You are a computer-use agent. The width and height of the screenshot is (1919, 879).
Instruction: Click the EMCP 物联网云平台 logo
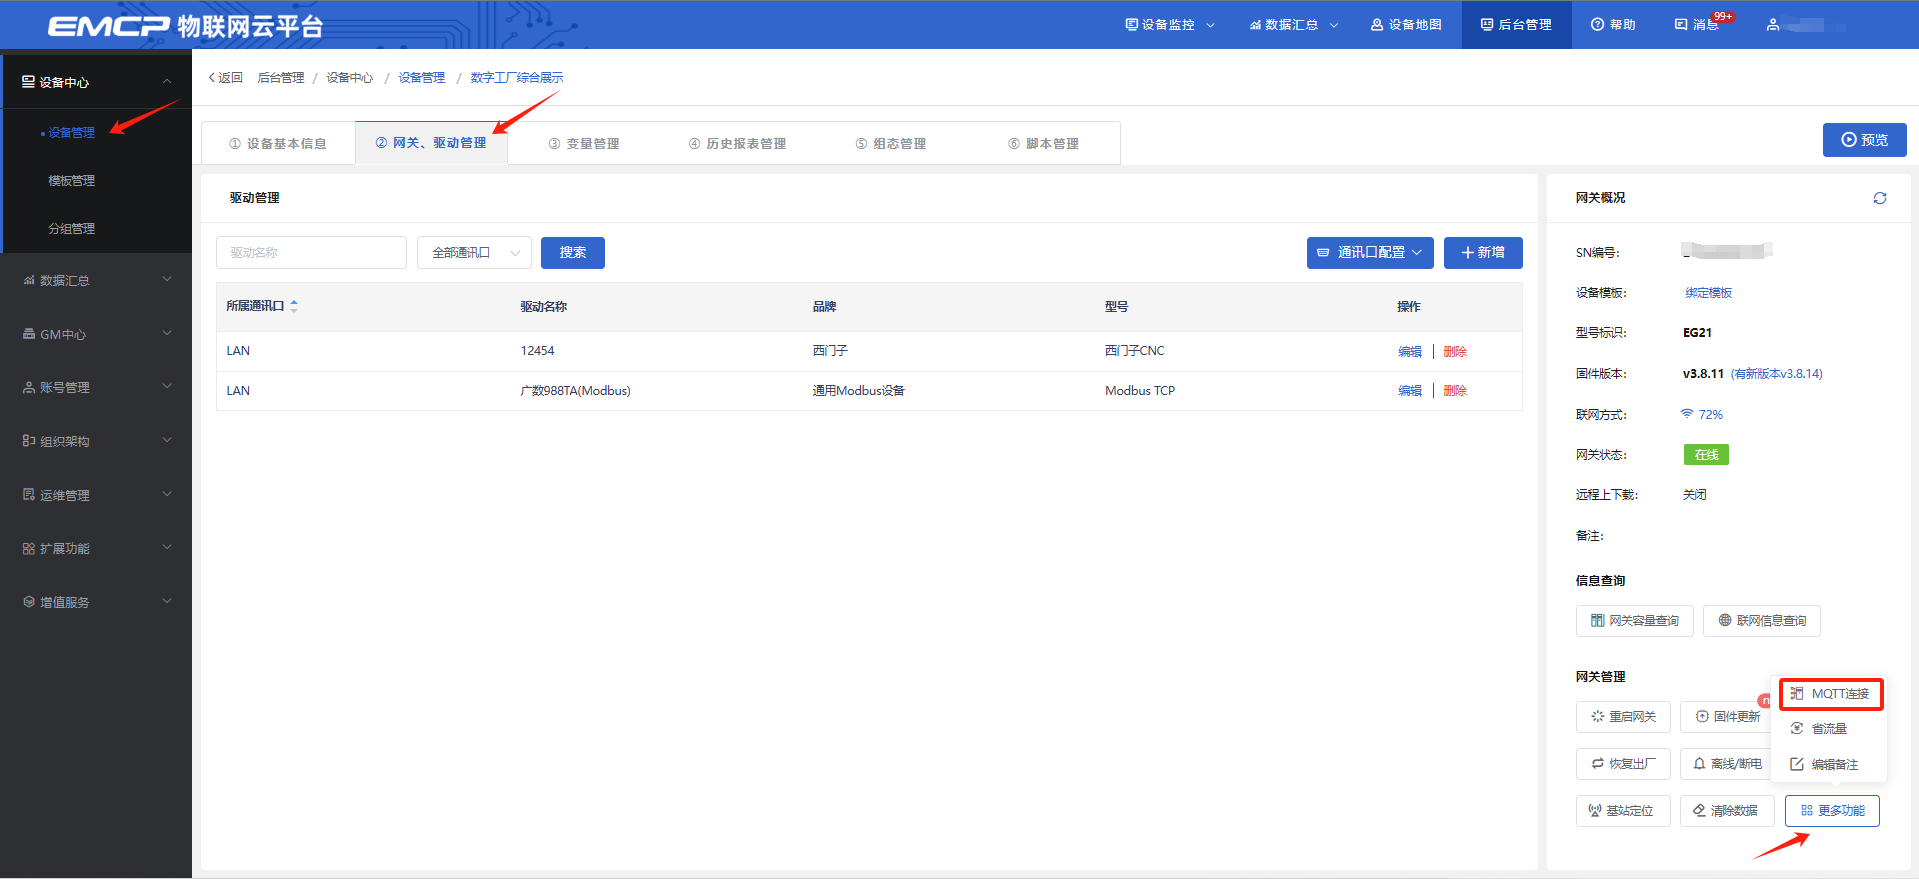pos(186,26)
